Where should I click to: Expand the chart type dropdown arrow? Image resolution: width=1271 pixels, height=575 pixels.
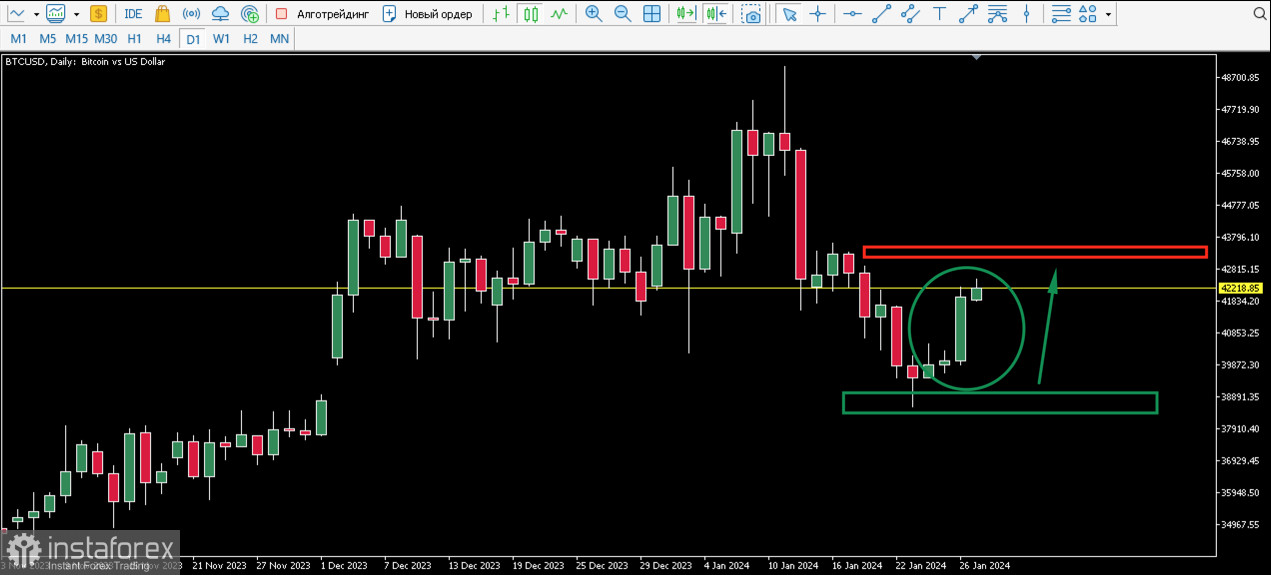tap(37, 14)
